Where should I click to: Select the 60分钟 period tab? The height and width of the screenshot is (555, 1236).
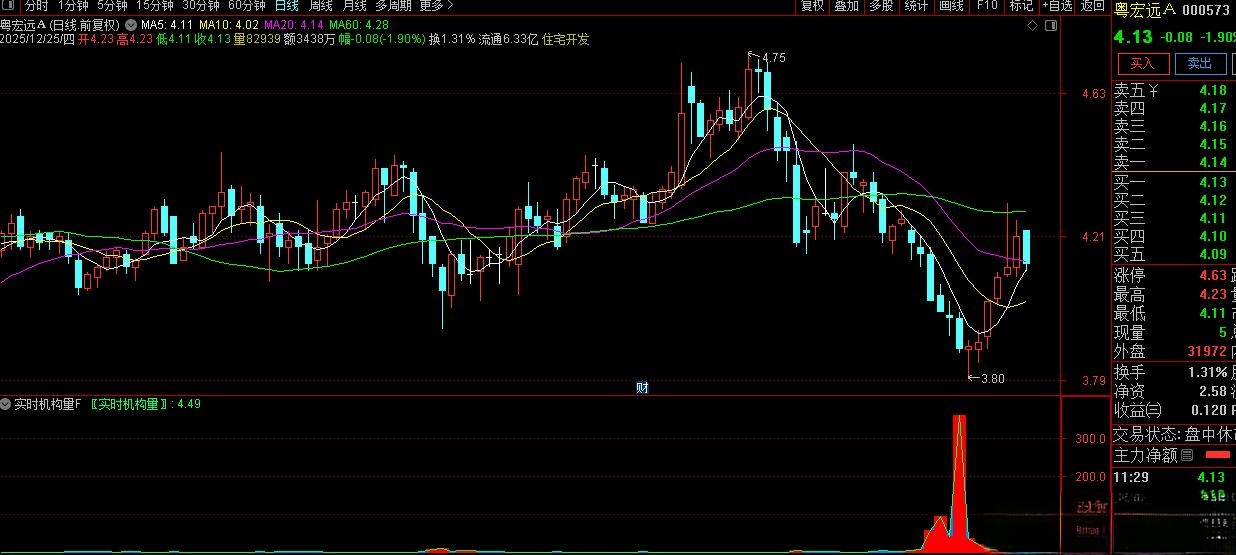click(246, 6)
